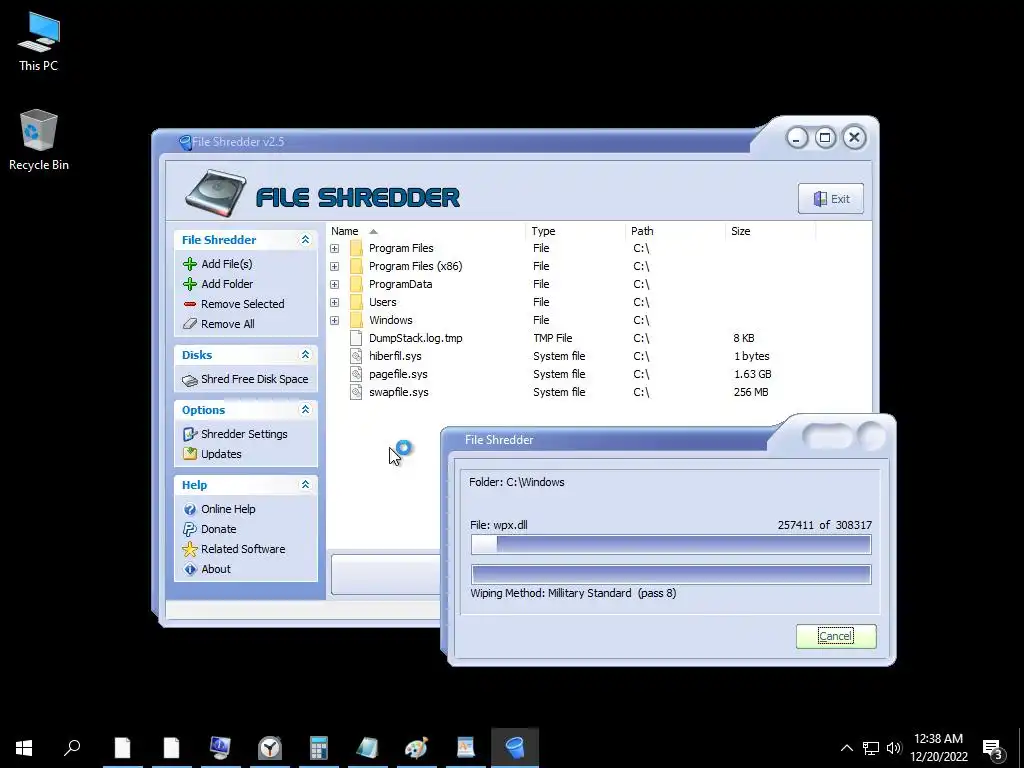Image resolution: width=1024 pixels, height=768 pixels.
Task: Click the red Remove Selected icon
Action: point(189,304)
